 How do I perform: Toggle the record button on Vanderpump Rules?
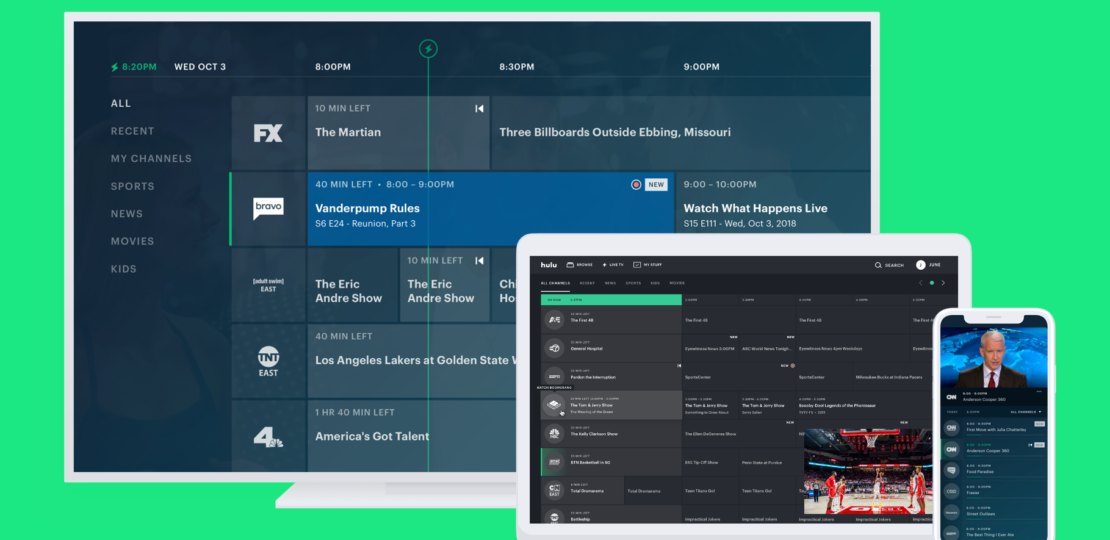[x=636, y=185]
